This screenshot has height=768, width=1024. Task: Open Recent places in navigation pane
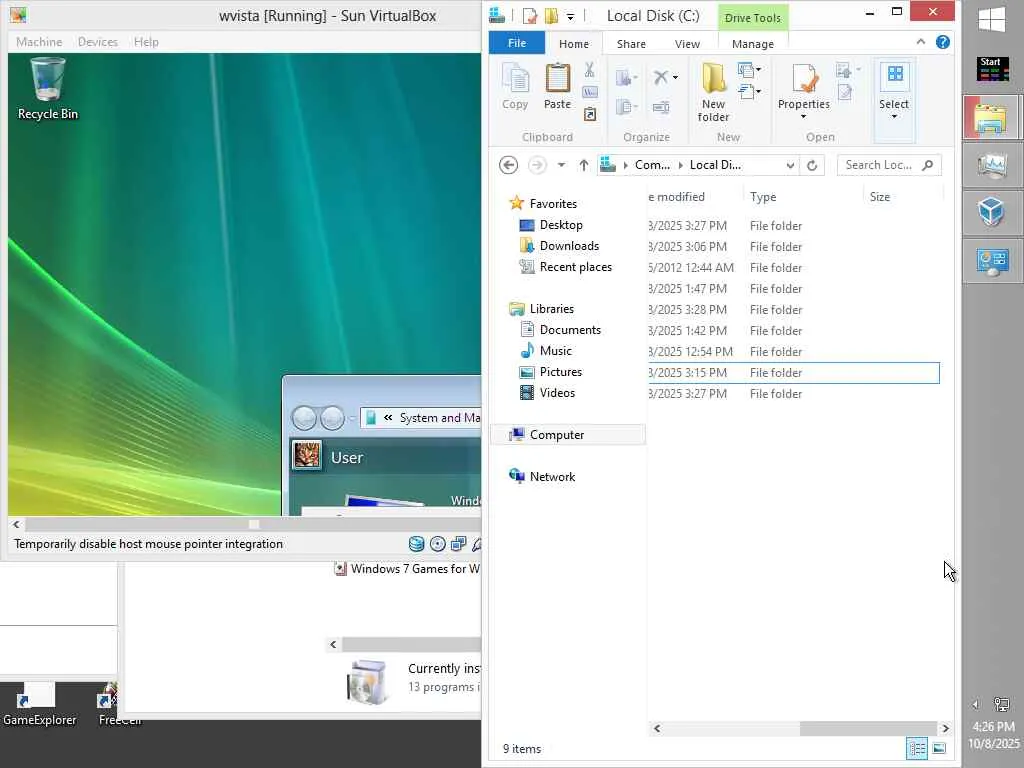pos(575,266)
